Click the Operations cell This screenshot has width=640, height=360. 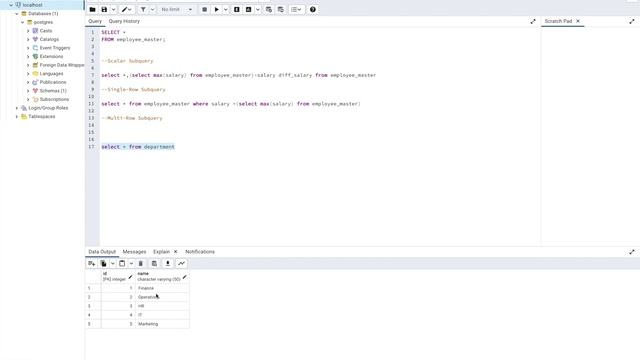coord(162,297)
